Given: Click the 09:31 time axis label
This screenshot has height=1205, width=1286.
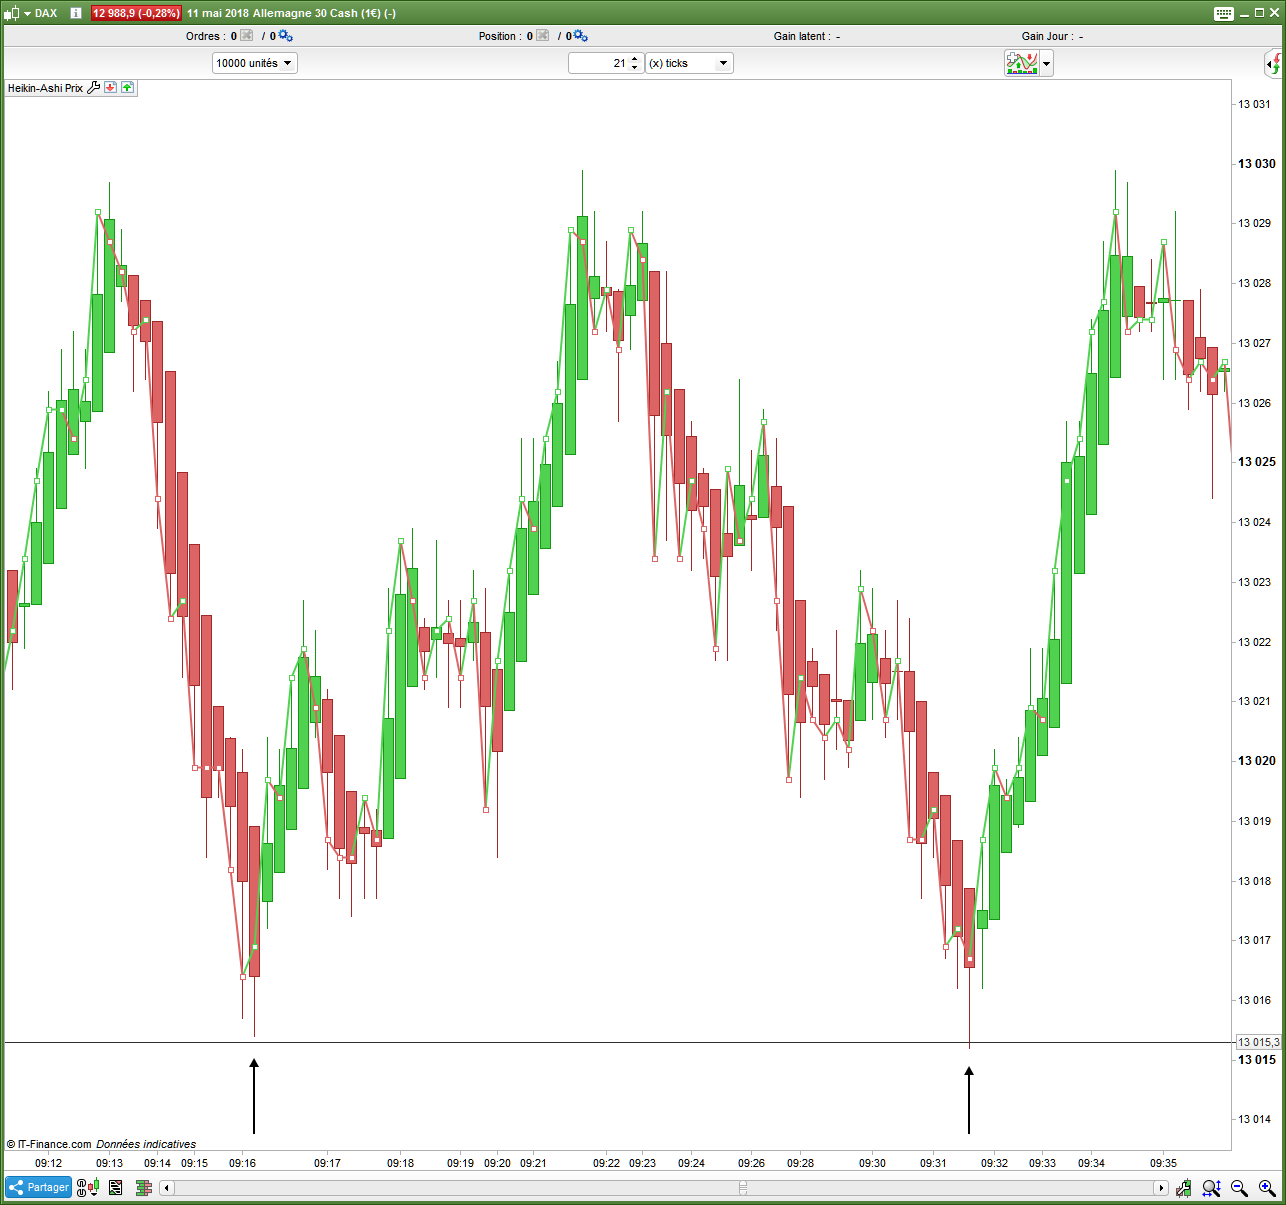Looking at the screenshot, I should pos(934,1163).
